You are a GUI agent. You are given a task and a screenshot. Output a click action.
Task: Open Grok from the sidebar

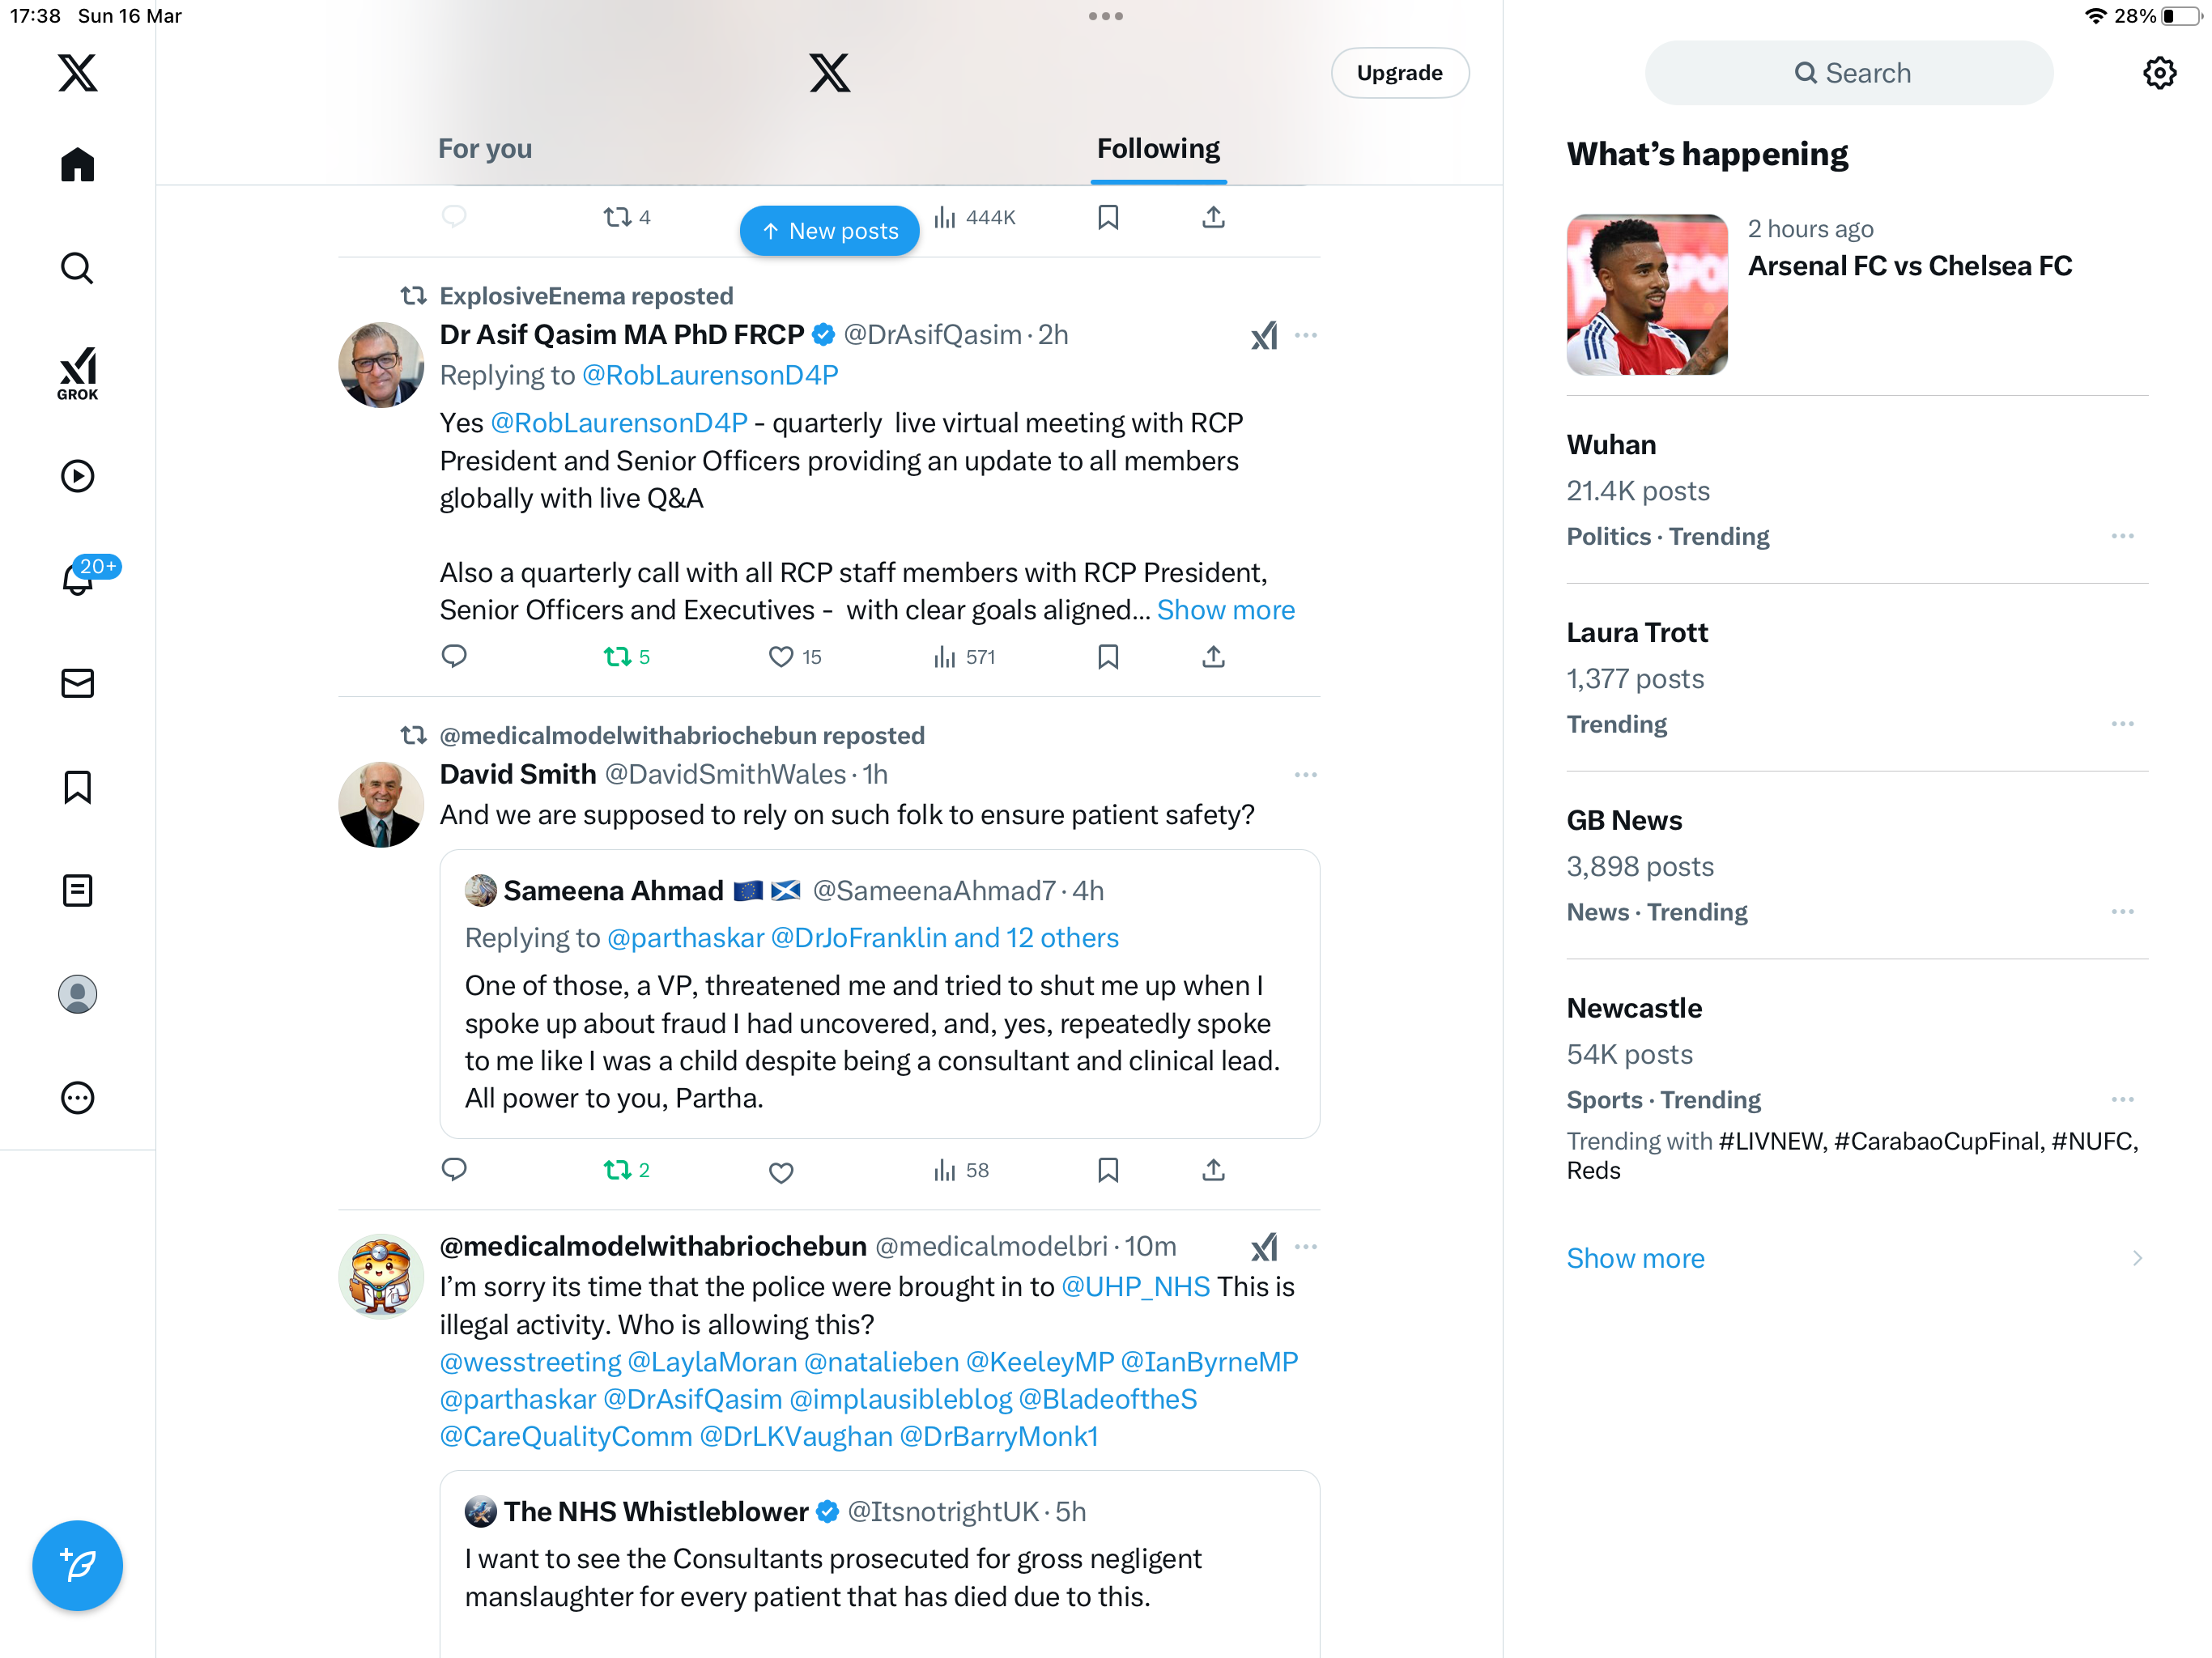[x=77, y=373]
